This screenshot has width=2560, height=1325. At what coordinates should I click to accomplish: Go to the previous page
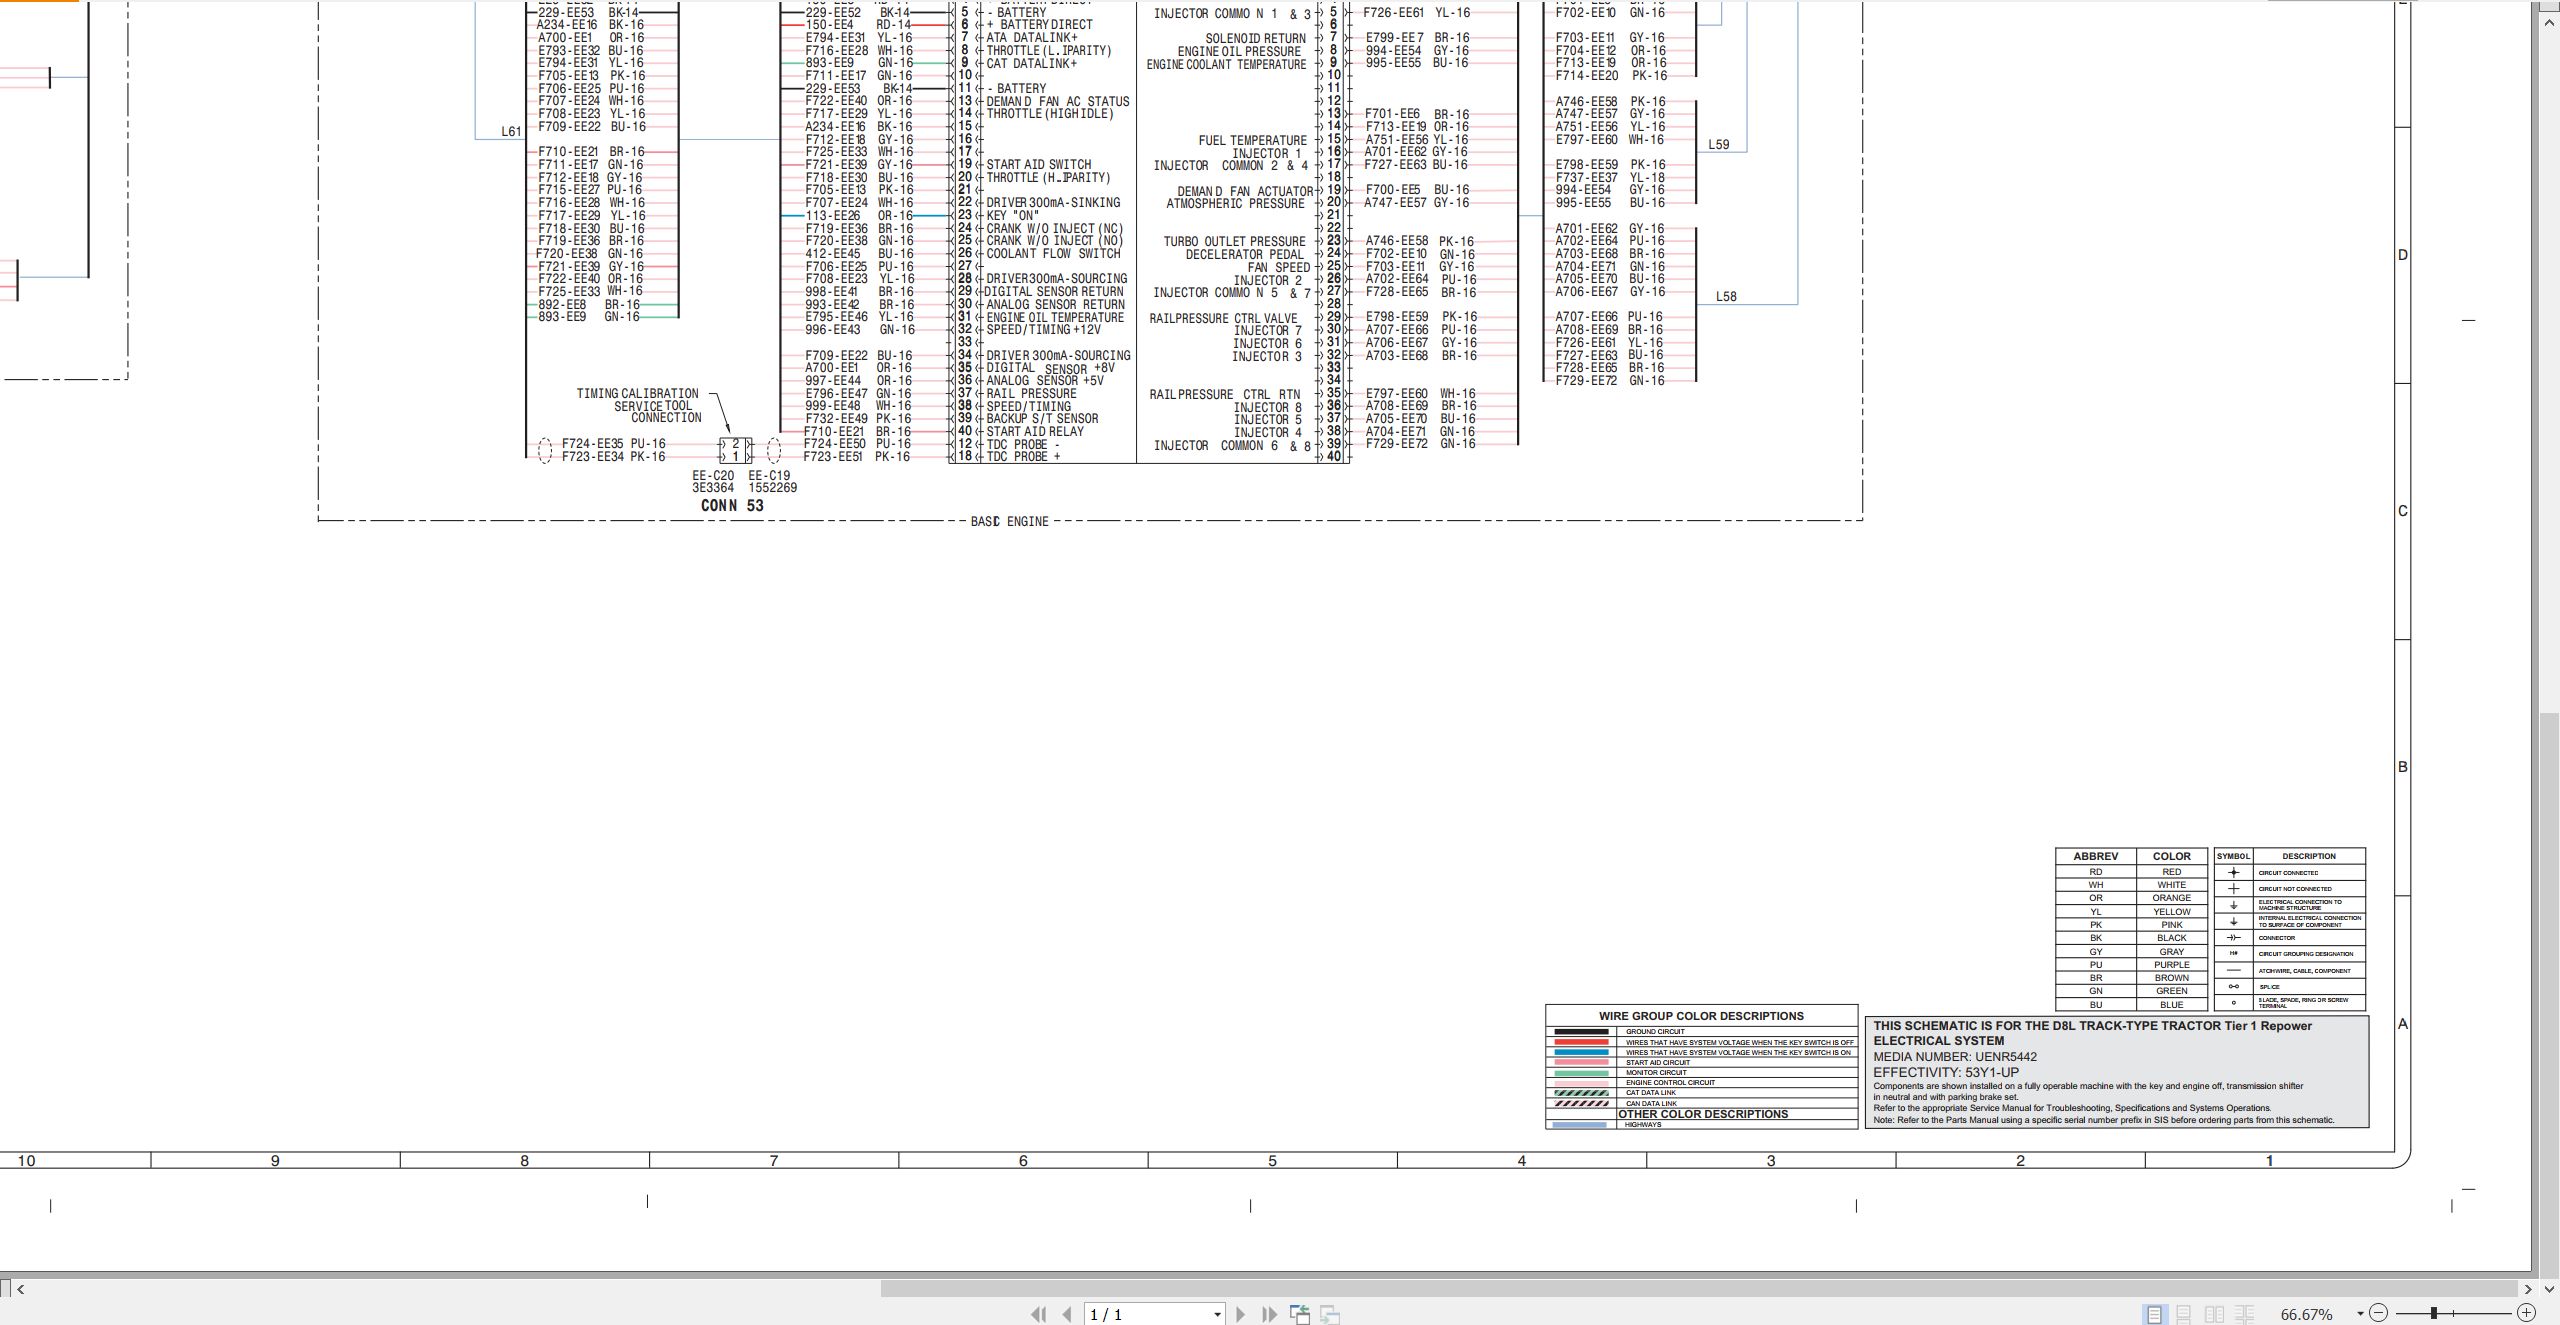click(1067, 1314)
